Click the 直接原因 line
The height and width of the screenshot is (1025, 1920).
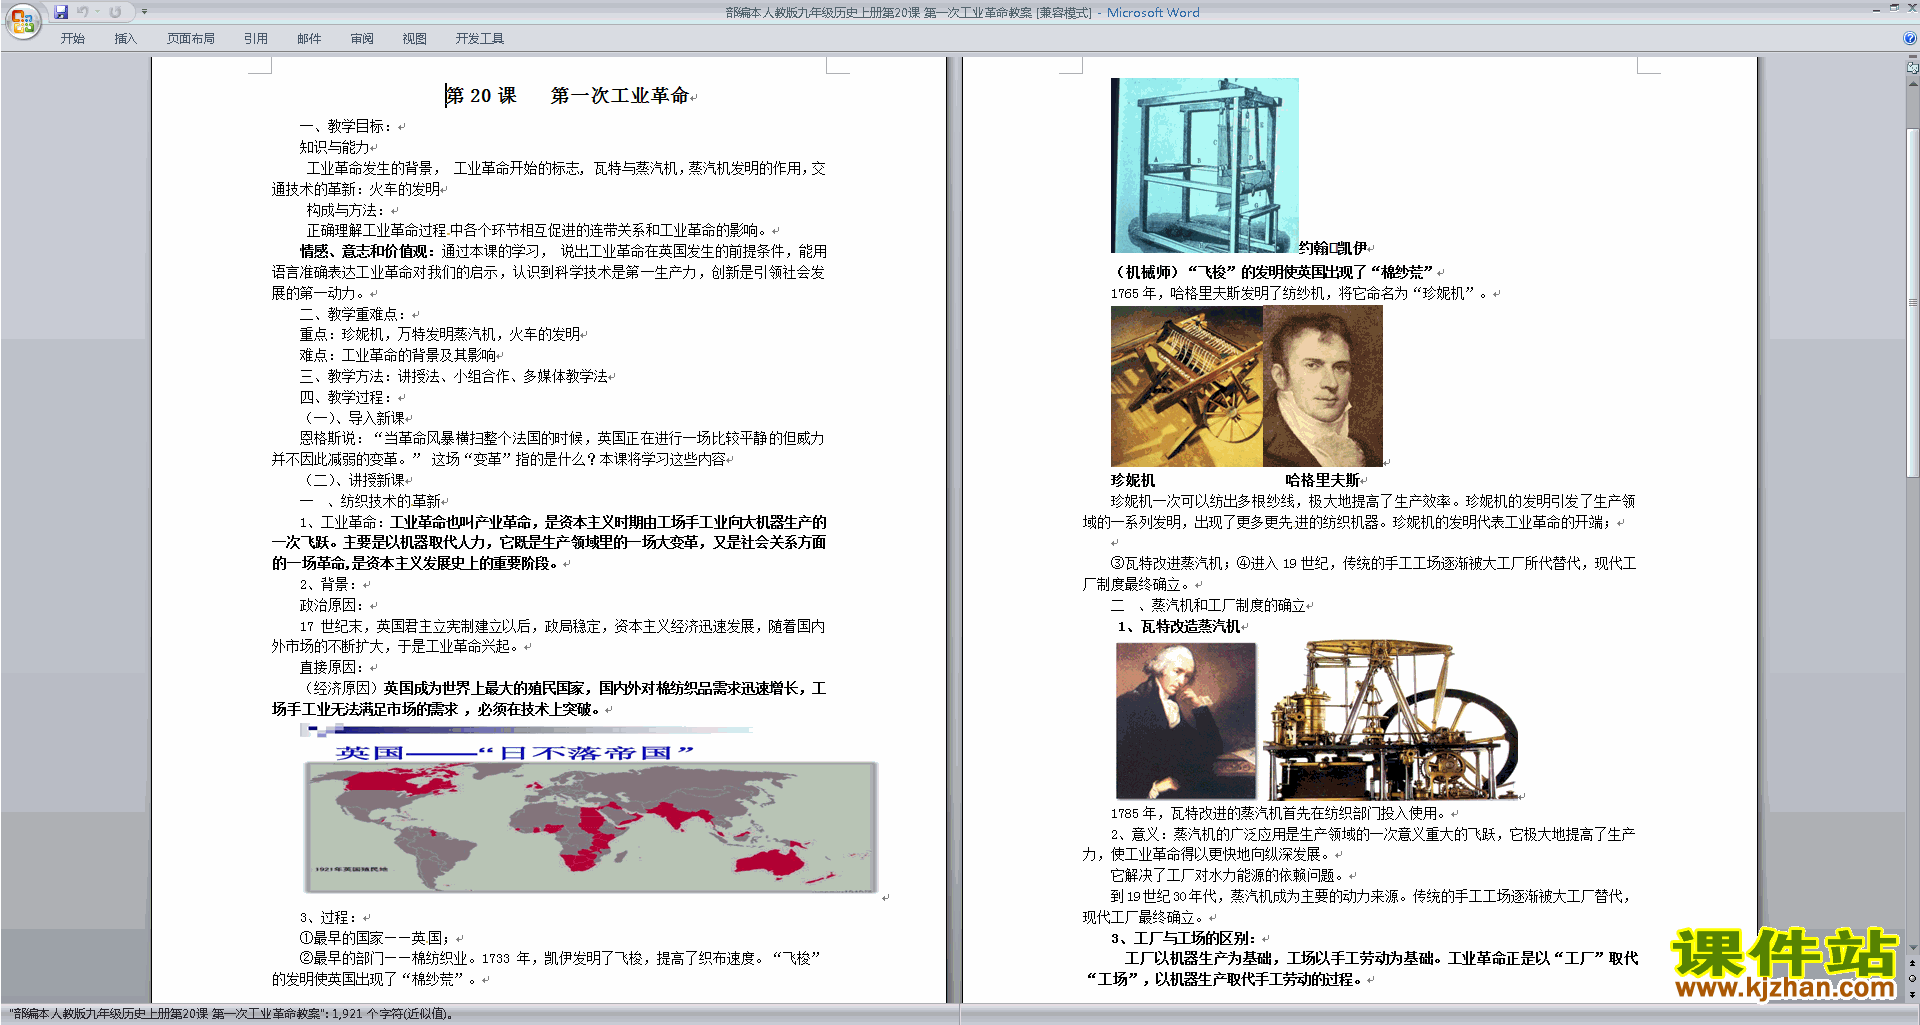point(331,667)
